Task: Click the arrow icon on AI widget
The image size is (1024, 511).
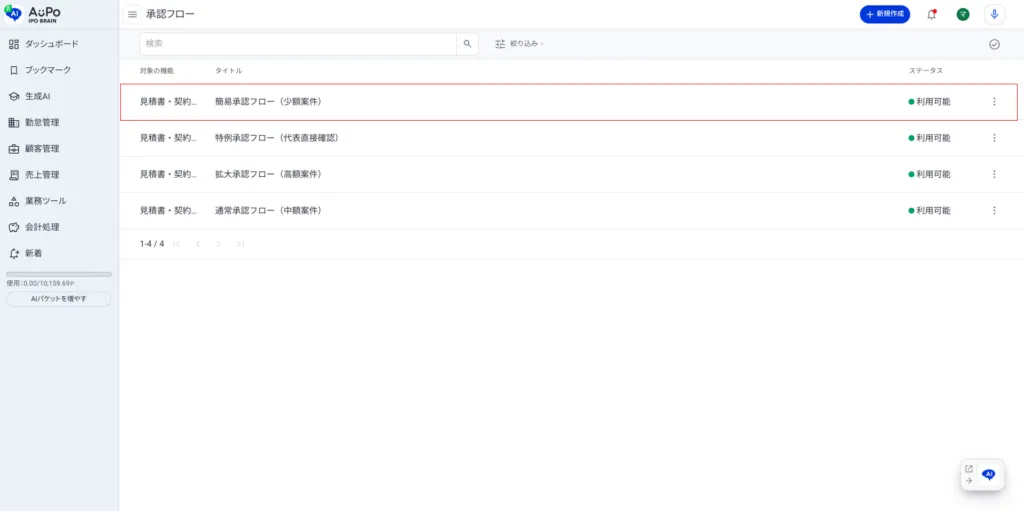Action: click(969, 480)
